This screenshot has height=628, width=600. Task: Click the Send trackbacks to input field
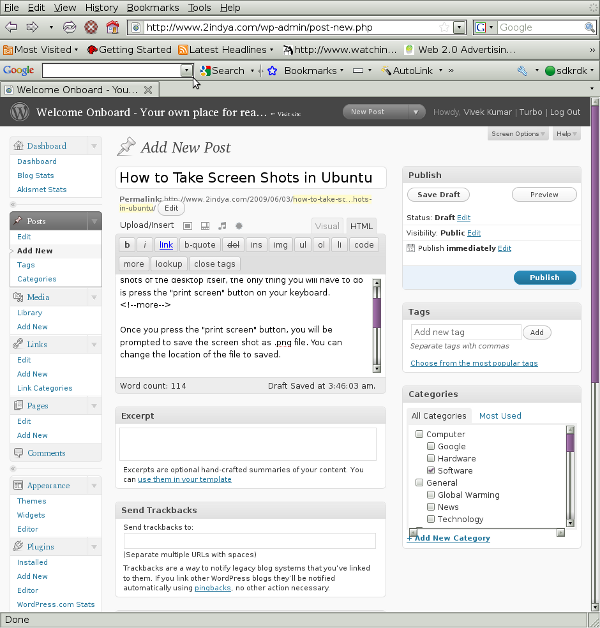[x=250, y=541]
